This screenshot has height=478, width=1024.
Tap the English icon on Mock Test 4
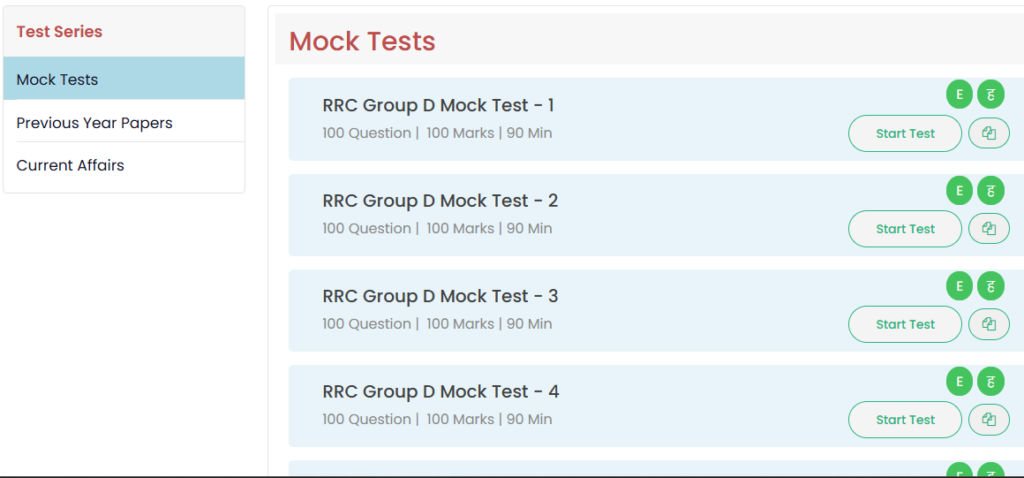pos(959,381)
